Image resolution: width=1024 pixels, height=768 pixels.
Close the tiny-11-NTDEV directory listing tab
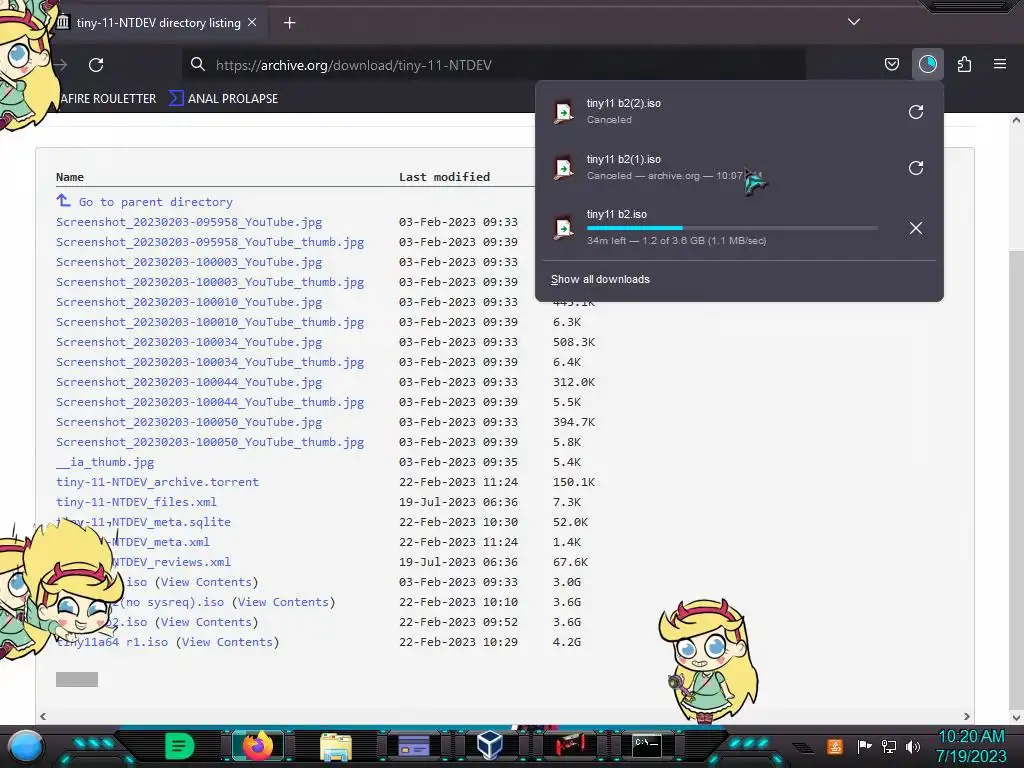(252, 22)
